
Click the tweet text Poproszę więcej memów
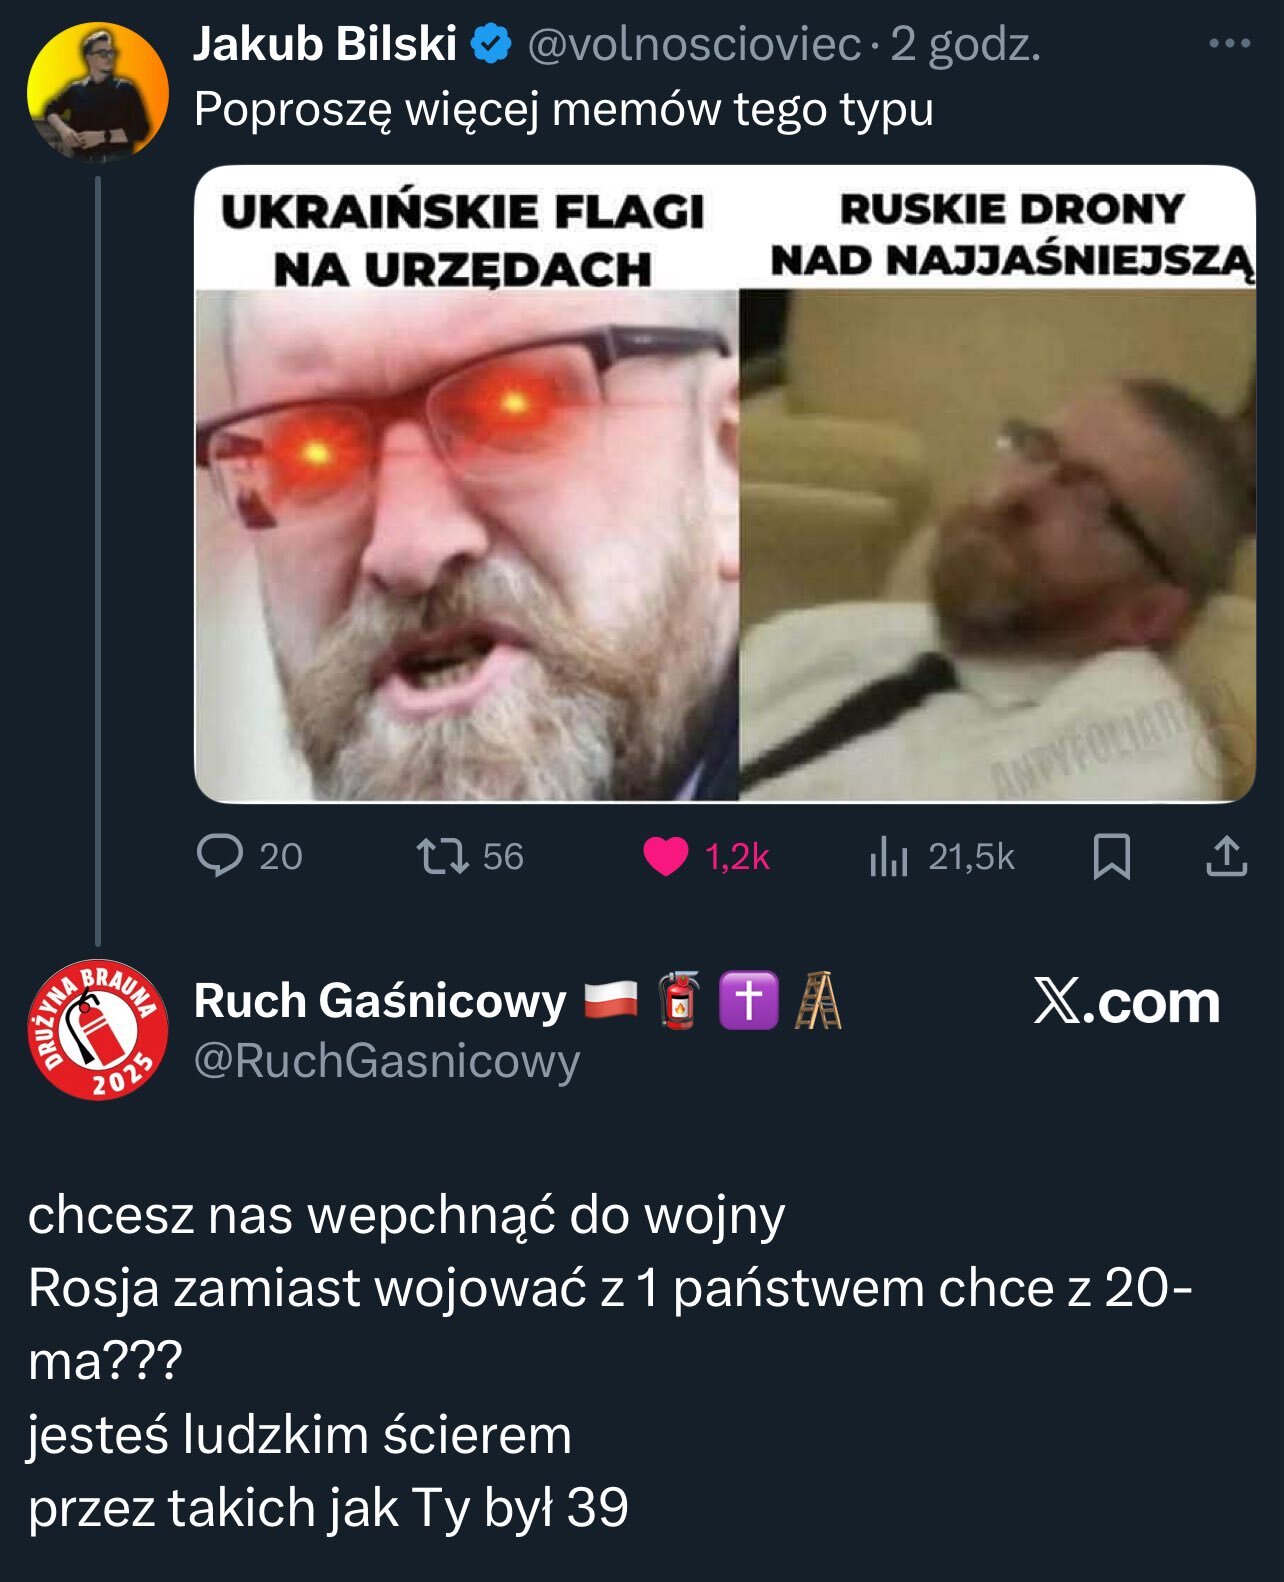(563, 110)
